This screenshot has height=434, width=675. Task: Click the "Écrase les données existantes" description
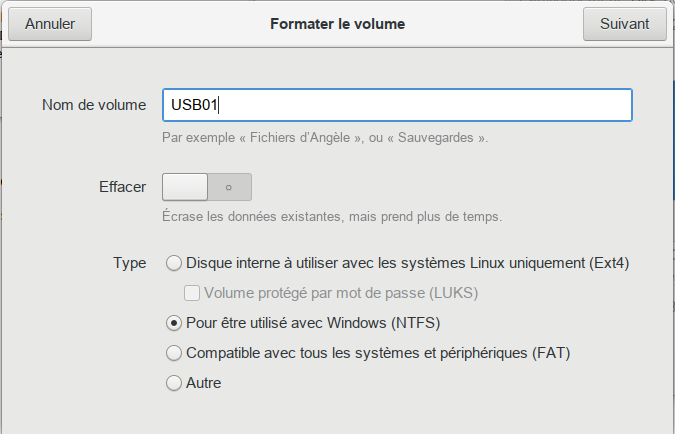(x=331, y=216)
